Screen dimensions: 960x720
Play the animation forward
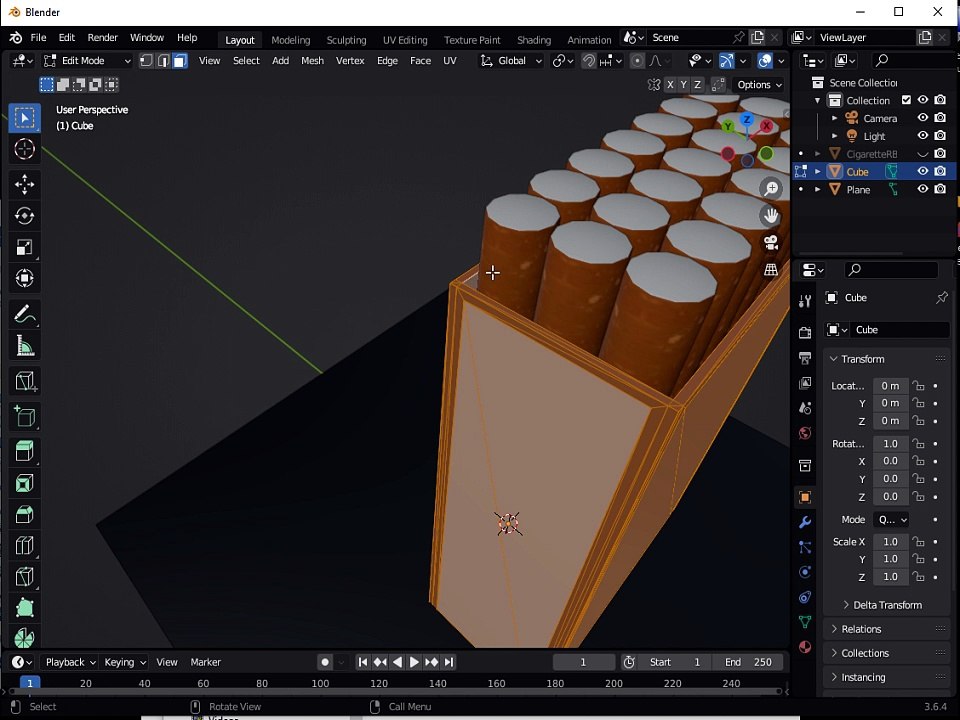pos(414,662)
